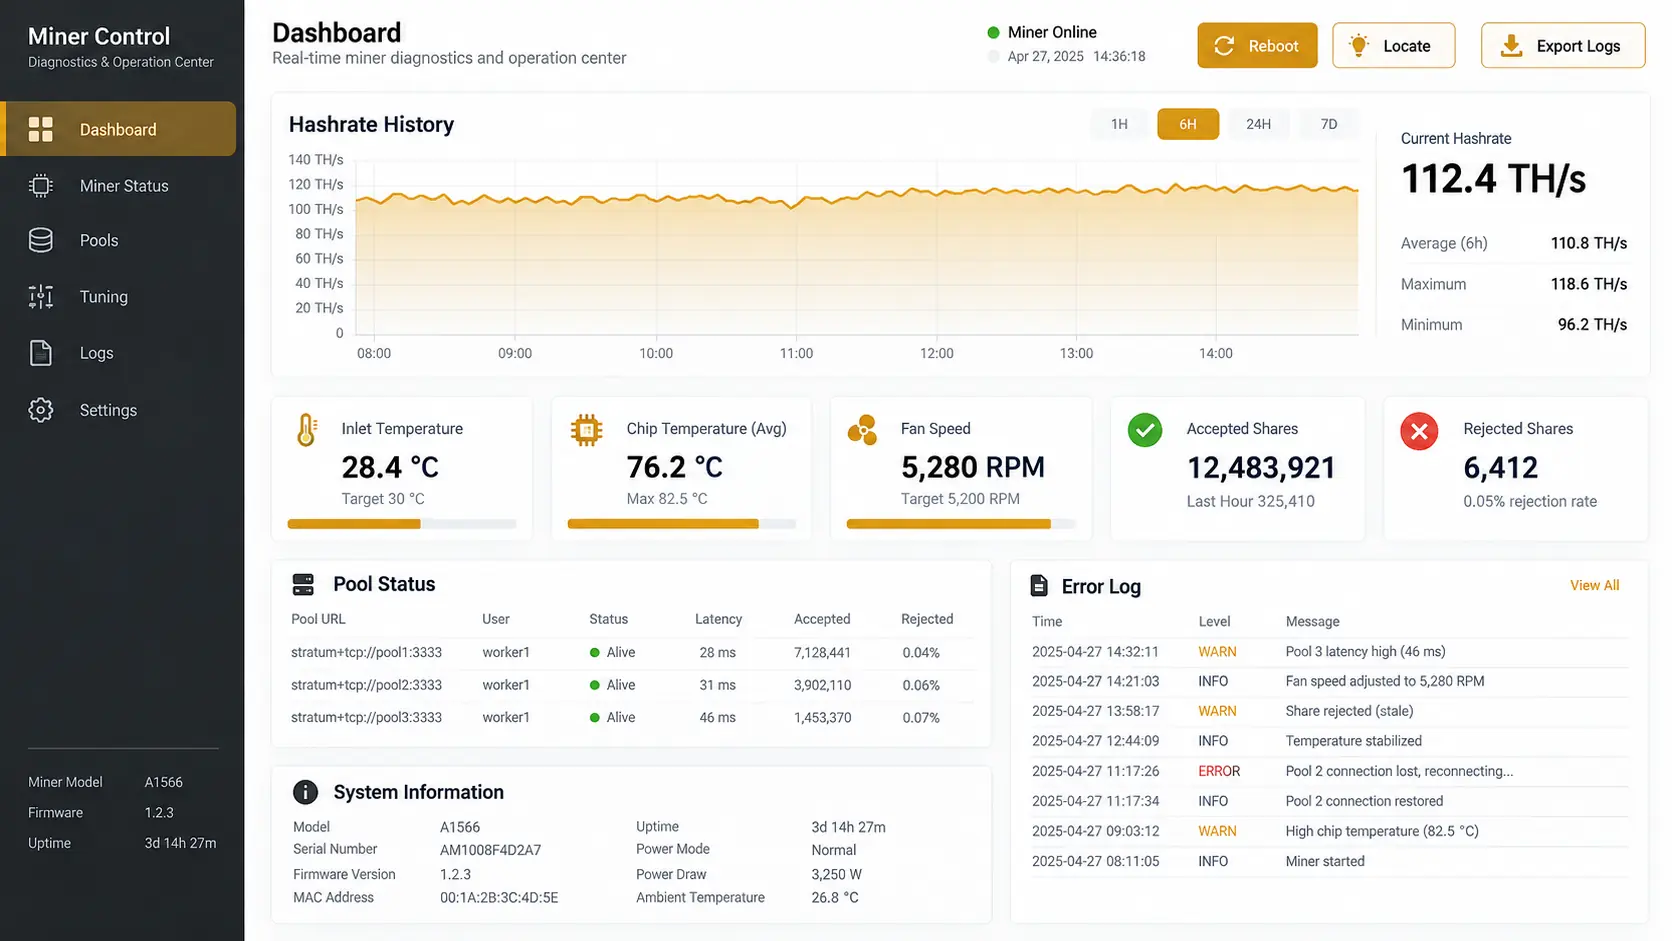This screenshot has width=1672, height=941.
Task: Click the chip icon on Chip Temperature card
Action: coord(587,430)
